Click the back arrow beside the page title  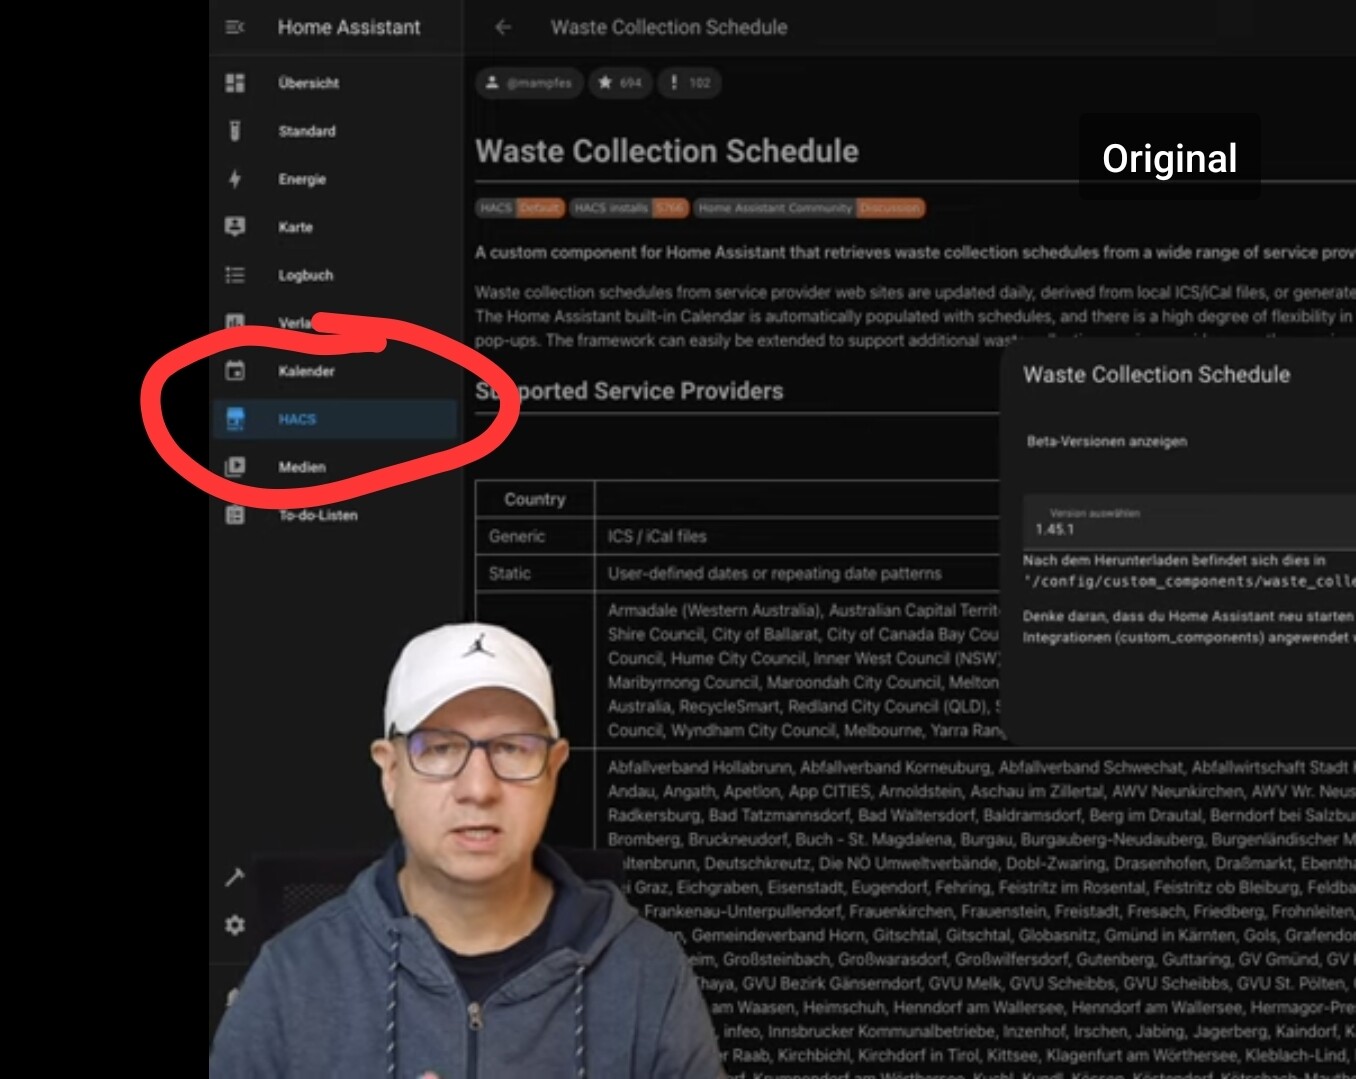503,27
